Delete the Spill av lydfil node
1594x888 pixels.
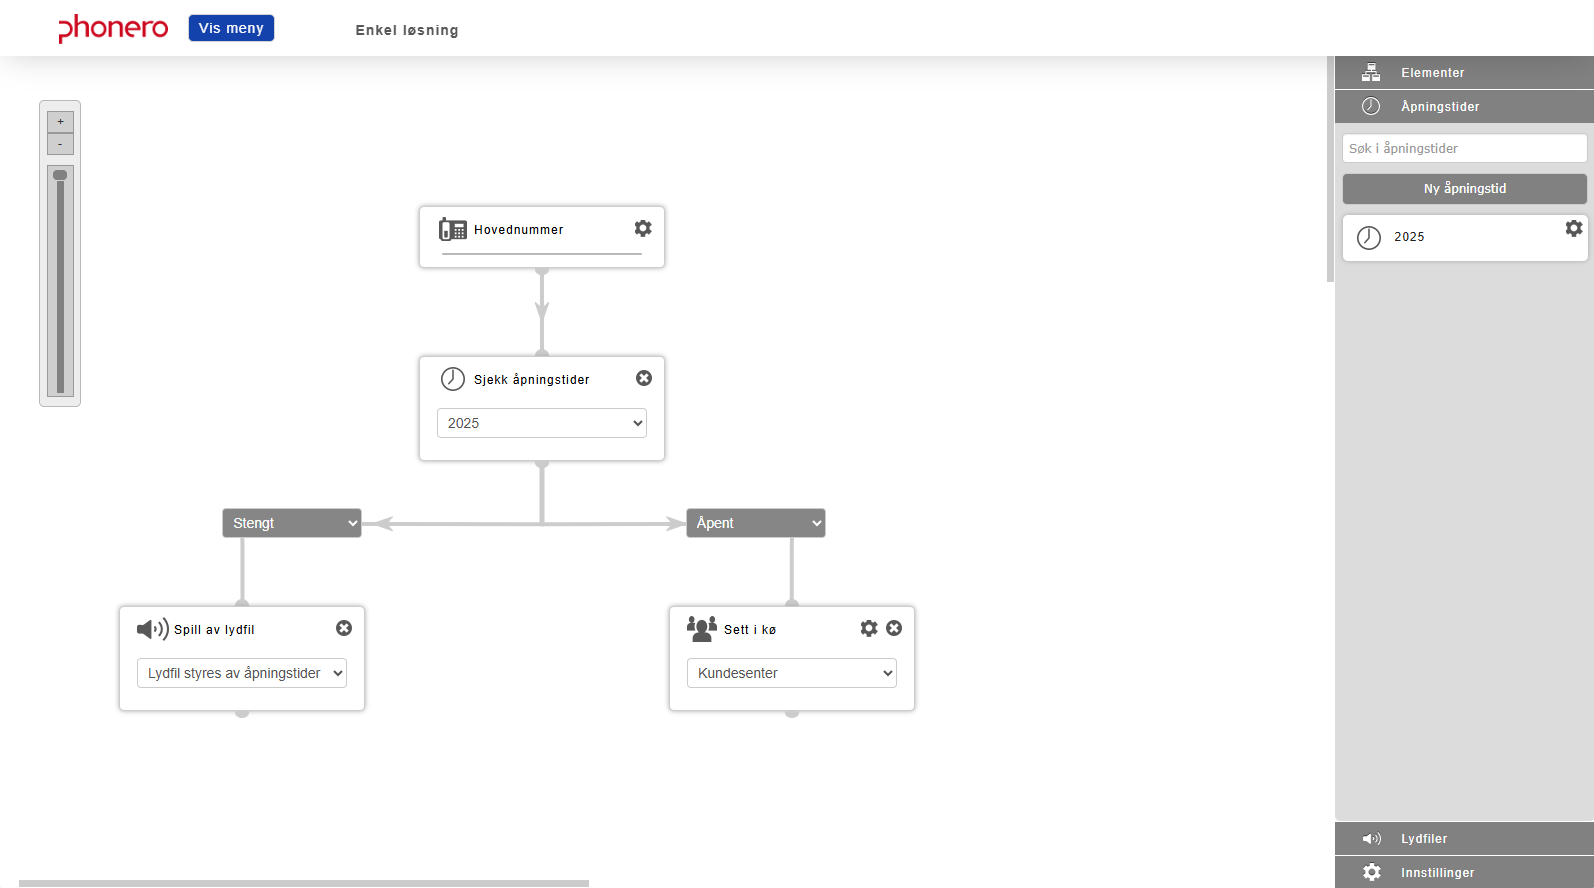[344, 628]
